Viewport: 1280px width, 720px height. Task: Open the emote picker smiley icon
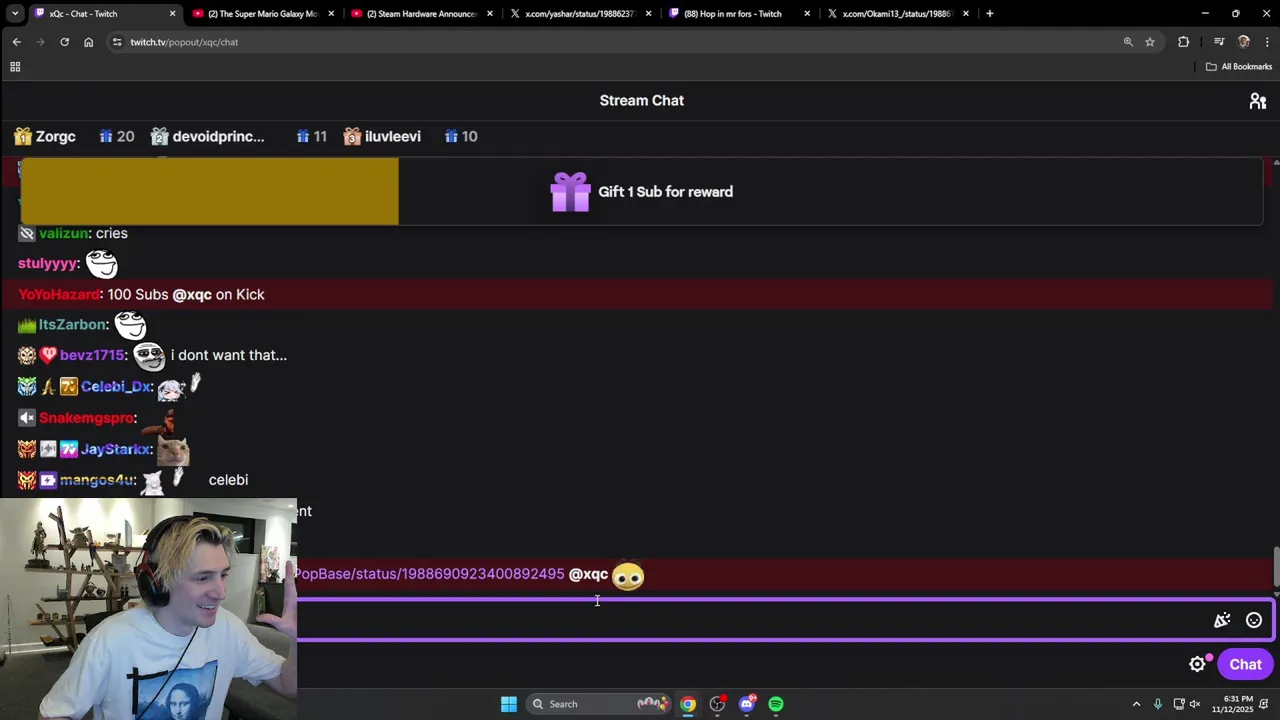(1254, 620)
